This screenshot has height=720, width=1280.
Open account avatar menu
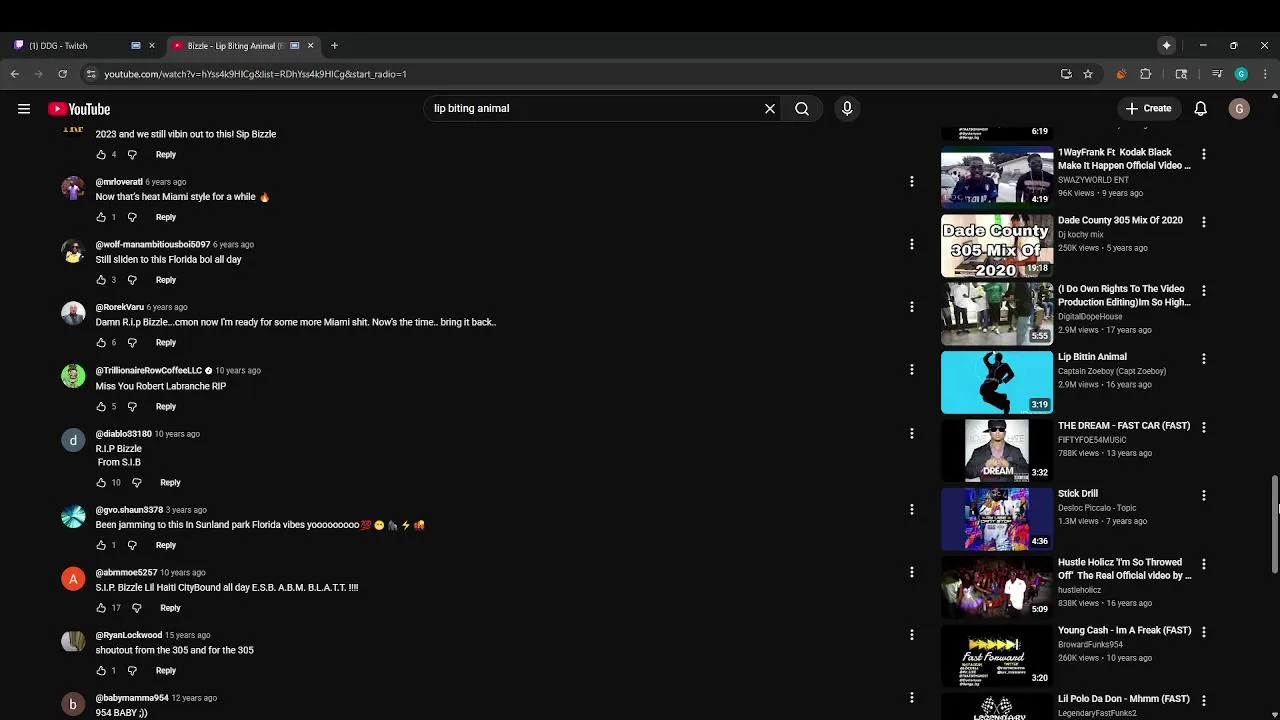click(x=1239, y=109)
